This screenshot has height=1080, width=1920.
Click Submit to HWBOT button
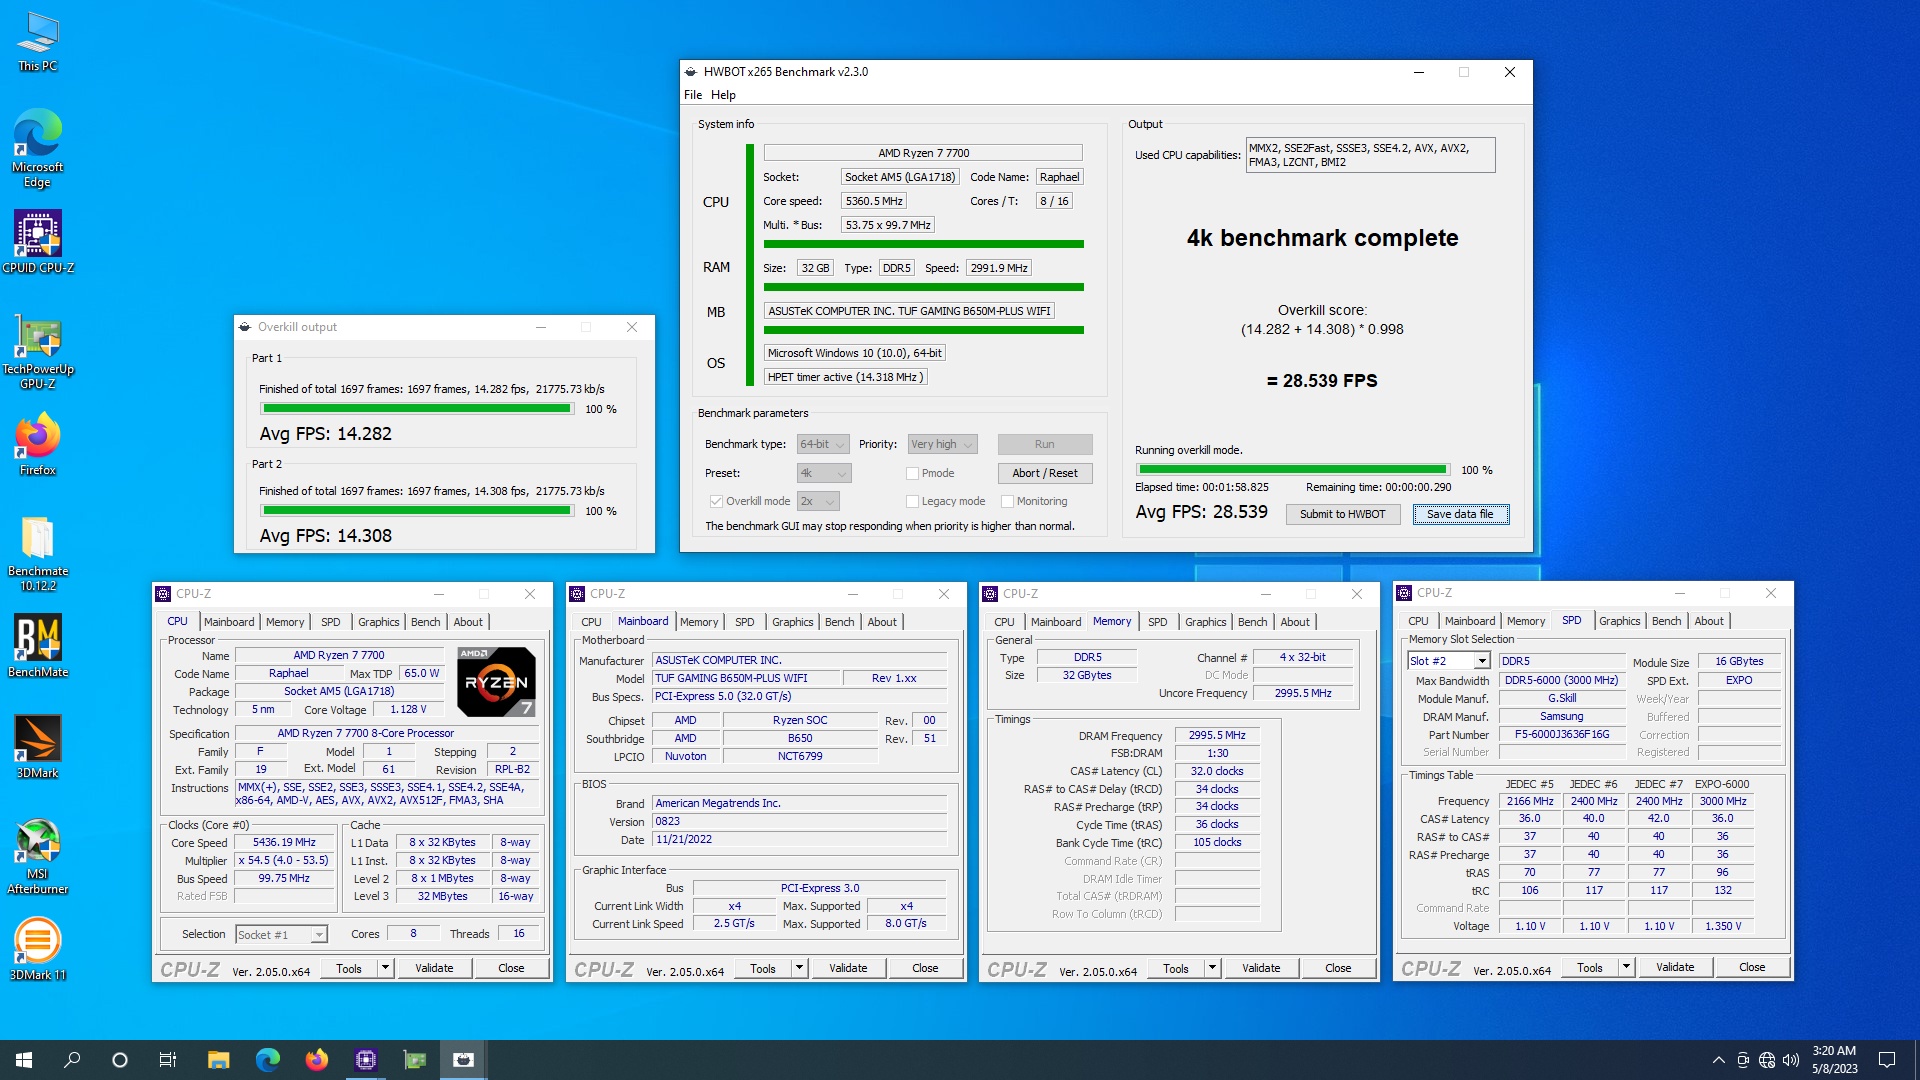pos(1342,514)
